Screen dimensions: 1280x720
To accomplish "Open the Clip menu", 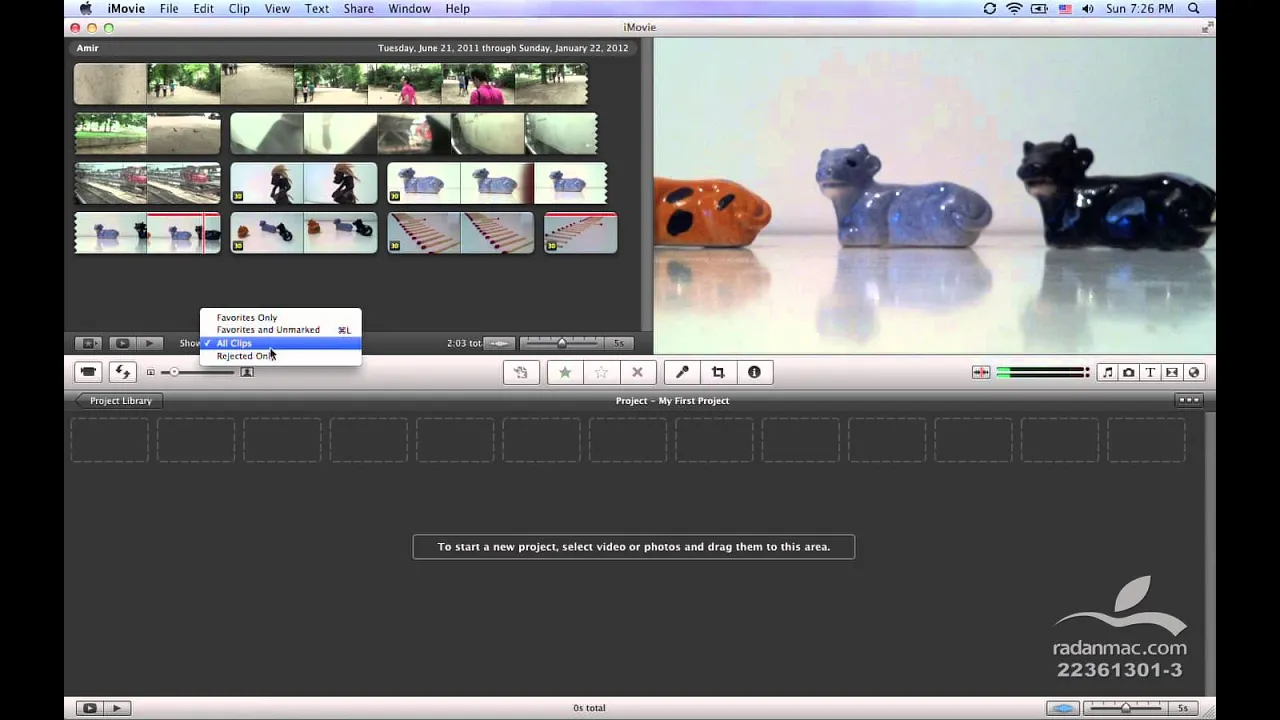I will [239, 9].
